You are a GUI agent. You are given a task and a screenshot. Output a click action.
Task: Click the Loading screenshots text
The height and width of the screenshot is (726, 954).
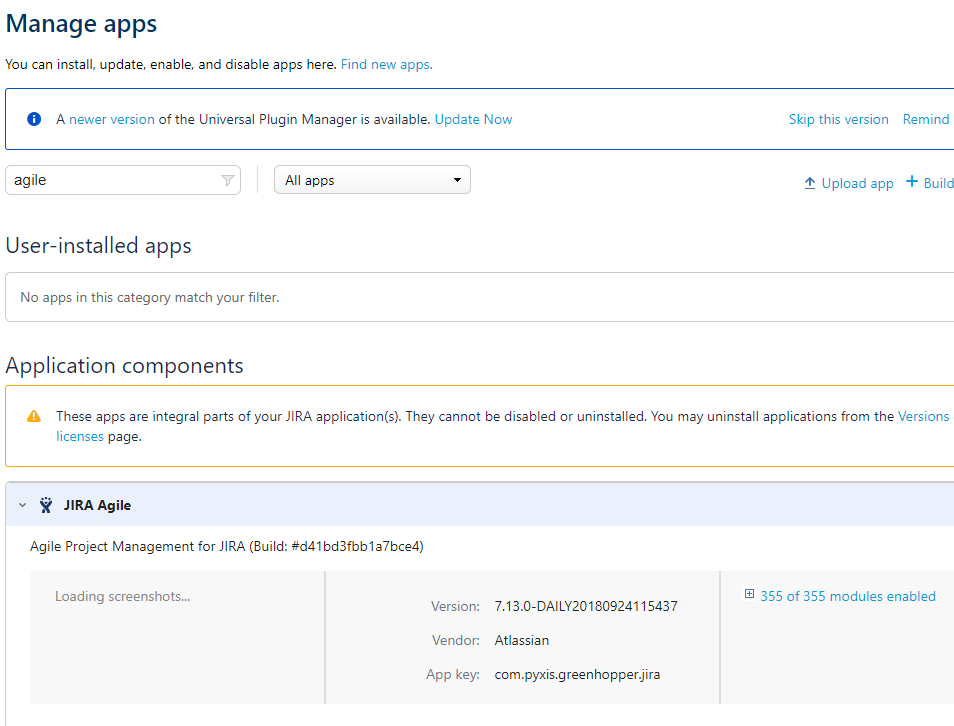122,596
